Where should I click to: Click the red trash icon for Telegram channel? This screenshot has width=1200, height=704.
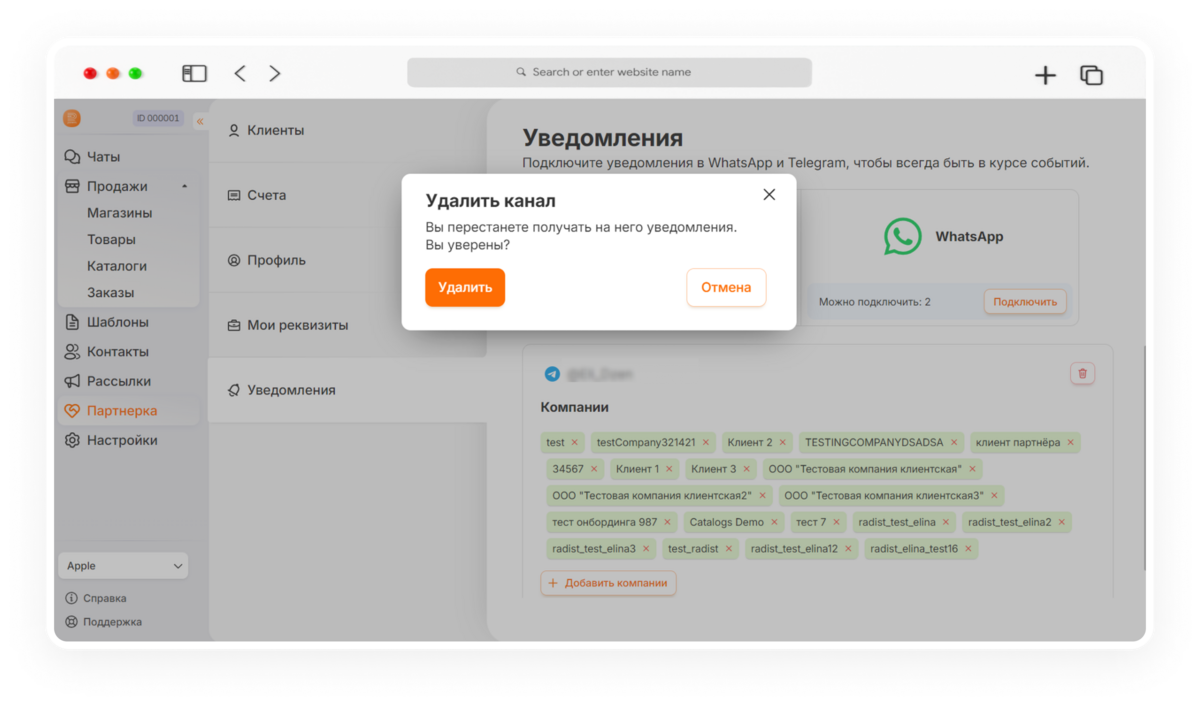pos(1082,373)
